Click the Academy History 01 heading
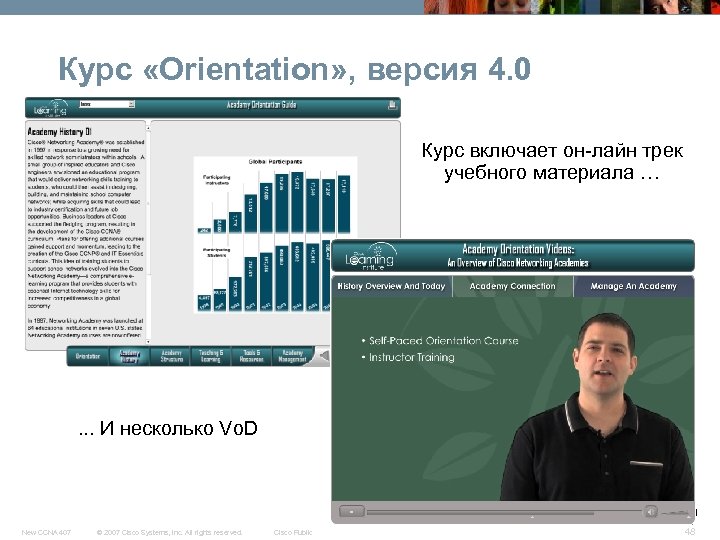The height and width of the screenshot is (540, 720). pyautogui.click(x=60, y=132)
